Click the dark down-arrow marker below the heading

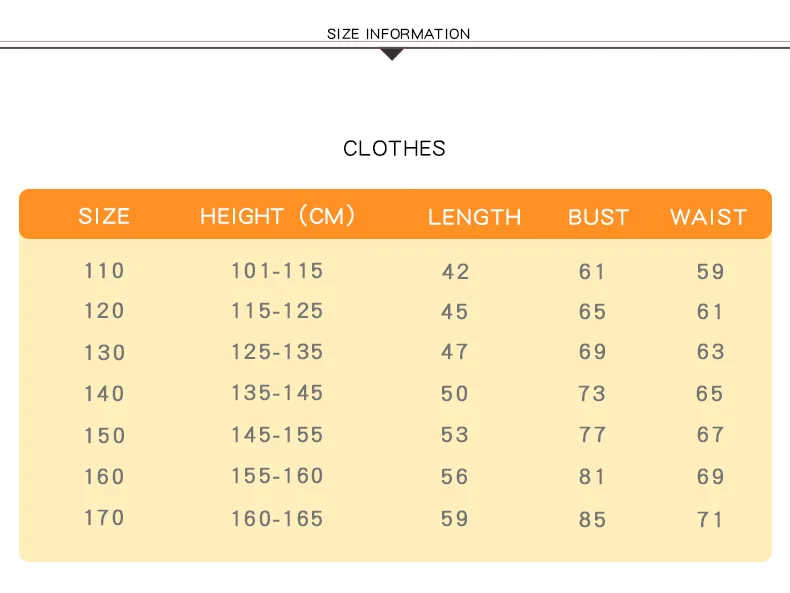(x=392, y=54)
